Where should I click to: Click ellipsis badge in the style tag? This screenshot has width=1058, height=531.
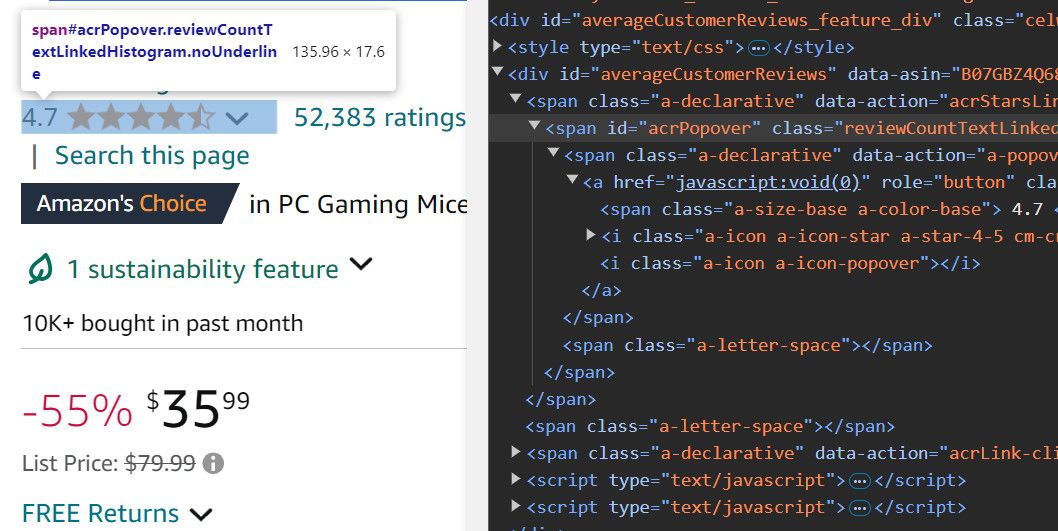pos(759,48)
